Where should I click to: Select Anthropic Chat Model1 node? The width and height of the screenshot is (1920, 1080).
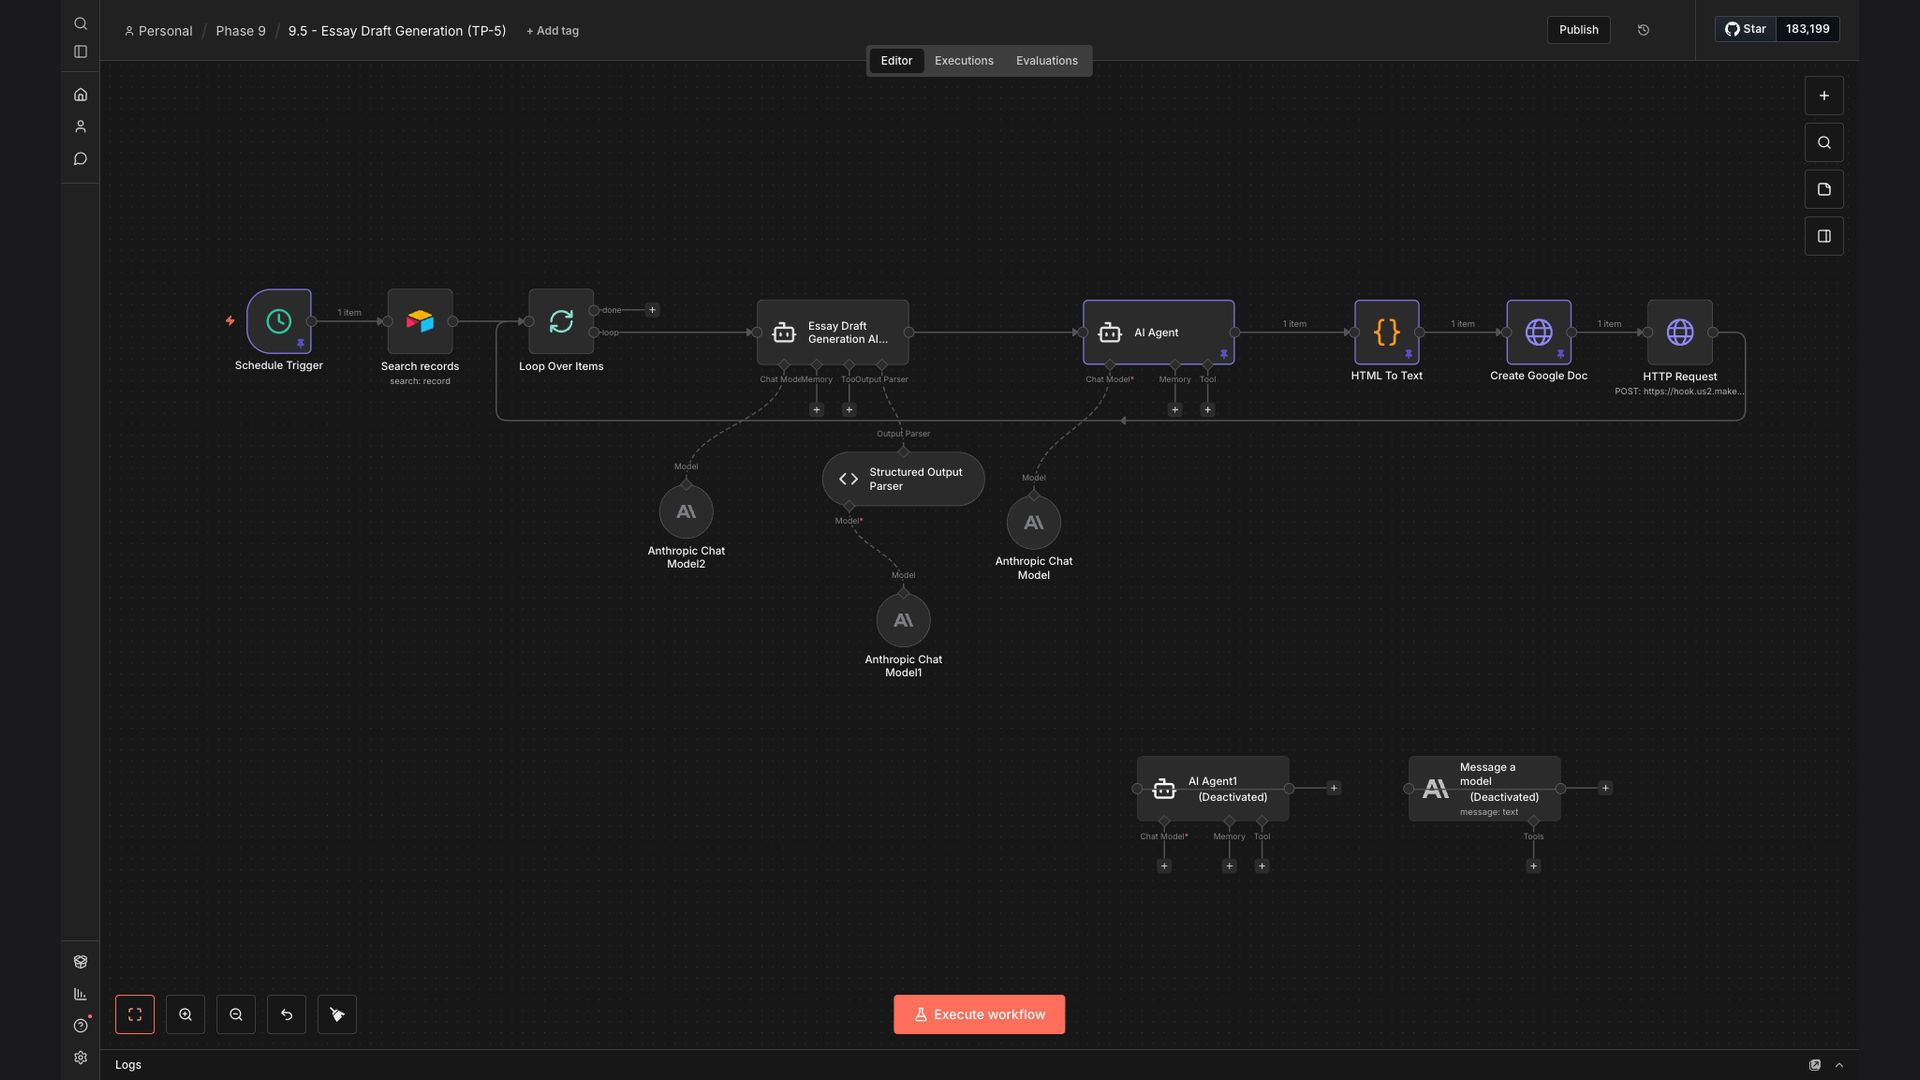[903, 620]
